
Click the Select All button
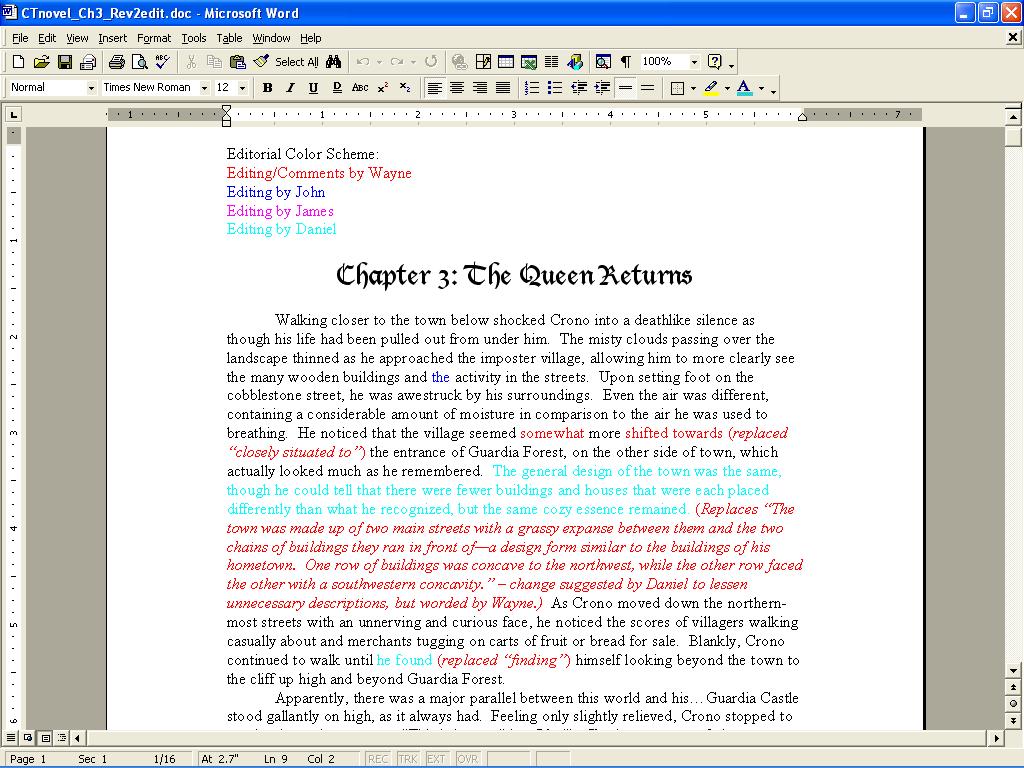[x=296, y=62]
